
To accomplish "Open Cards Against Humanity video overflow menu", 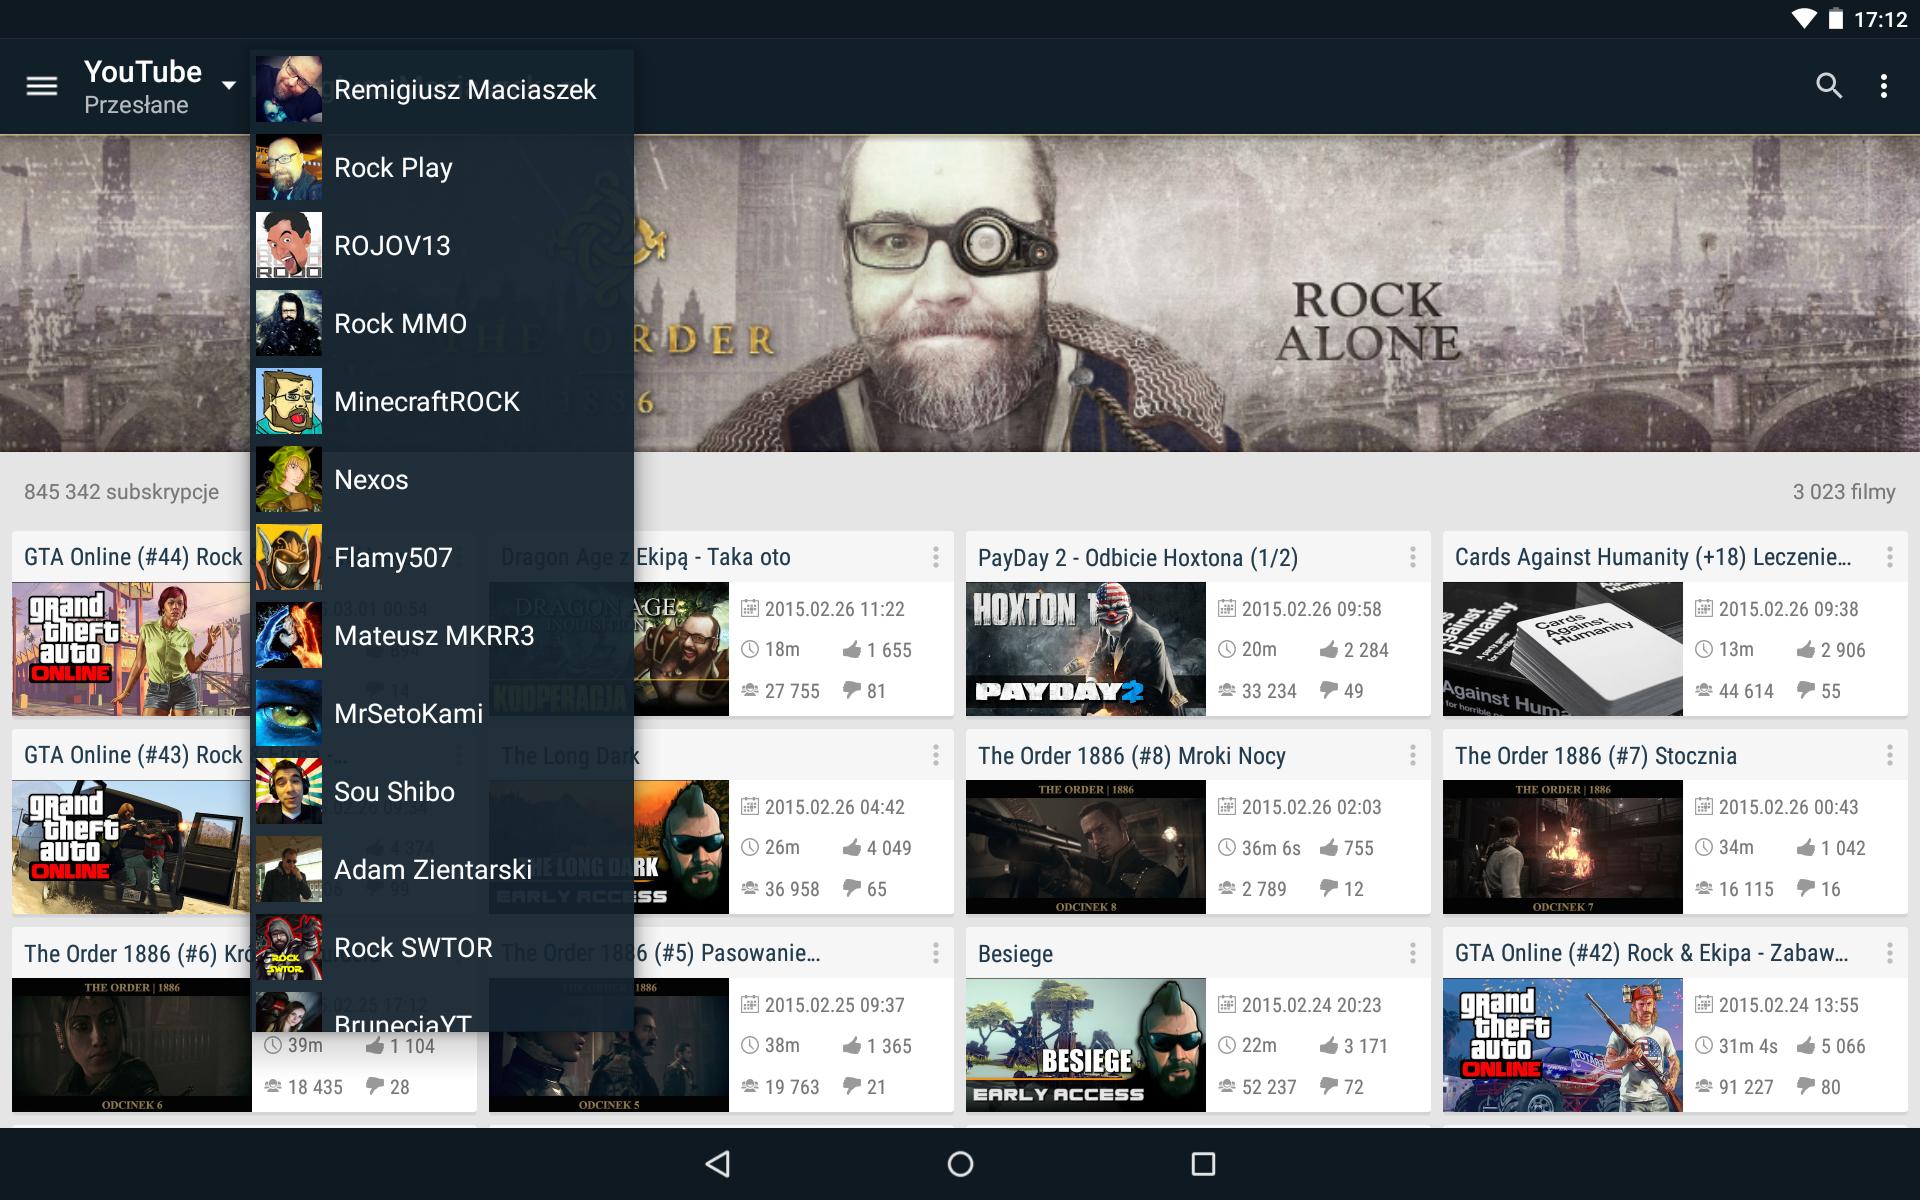I will click(x=1890, y=557).
